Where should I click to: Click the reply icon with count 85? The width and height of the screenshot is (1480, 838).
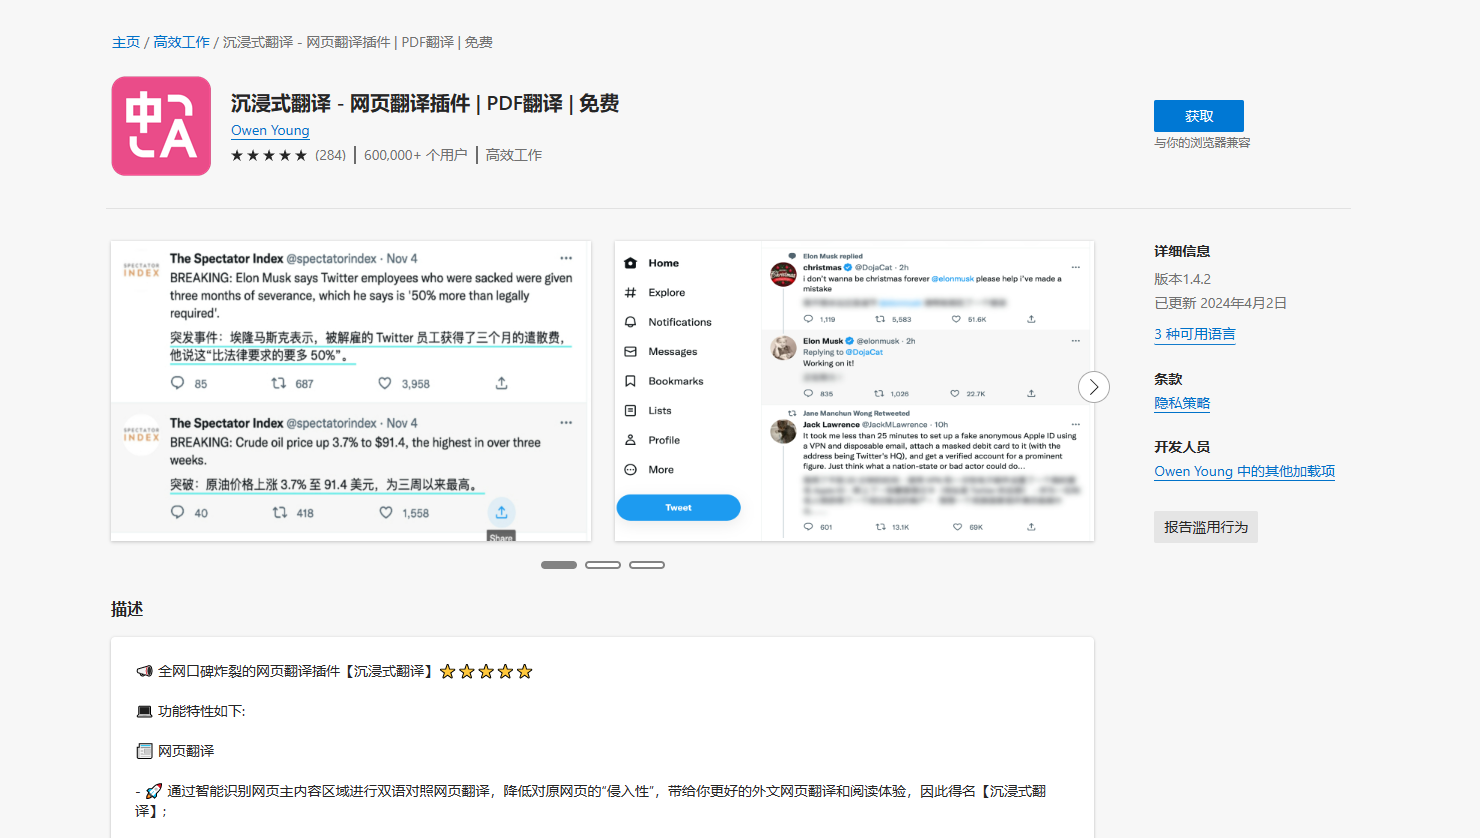pyautogui.click(x=177, y=383)
